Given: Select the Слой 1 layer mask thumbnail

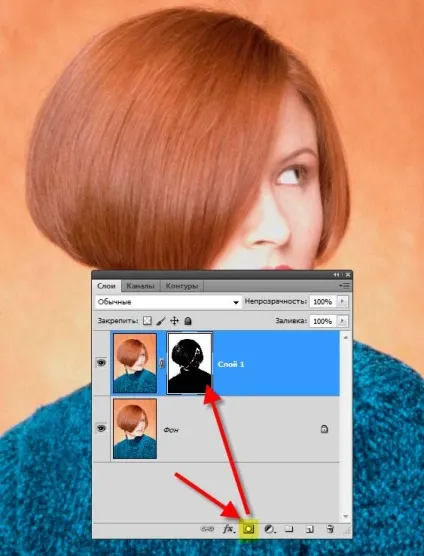Looking at the screenshot, I should pyautogui.click(x=189, y=363).
